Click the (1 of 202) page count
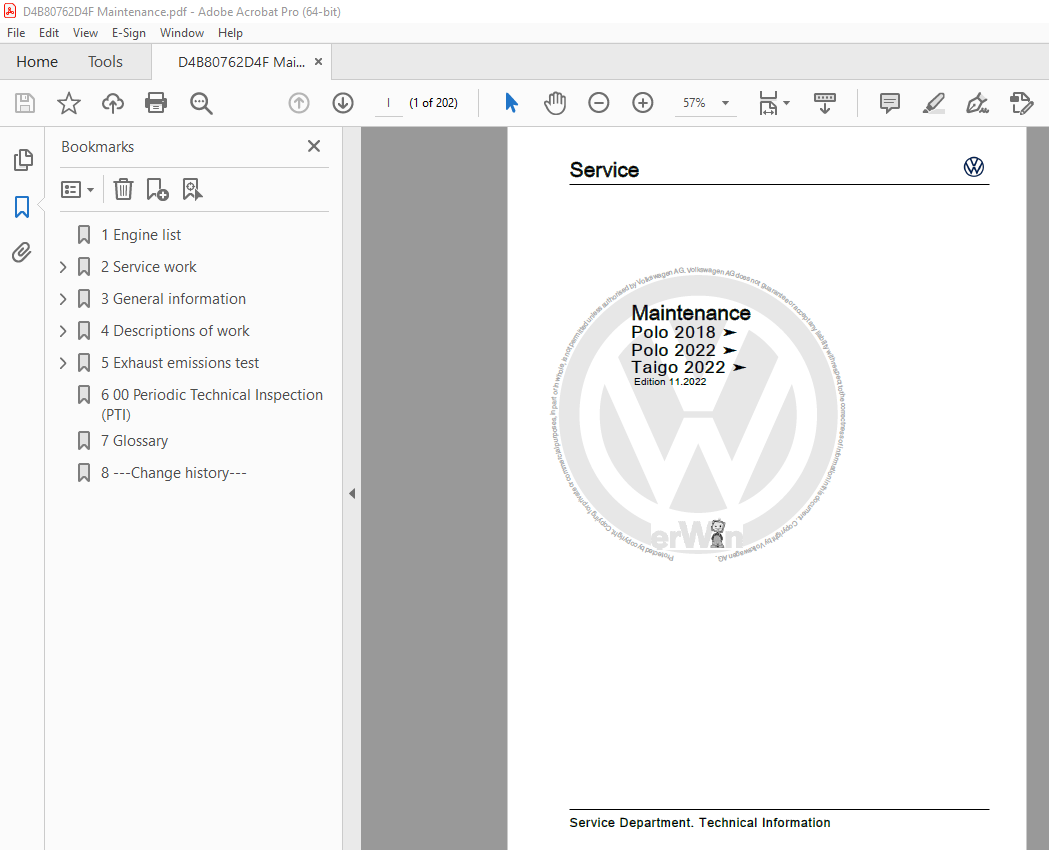 pyautogui.click(x=434, y=103)
